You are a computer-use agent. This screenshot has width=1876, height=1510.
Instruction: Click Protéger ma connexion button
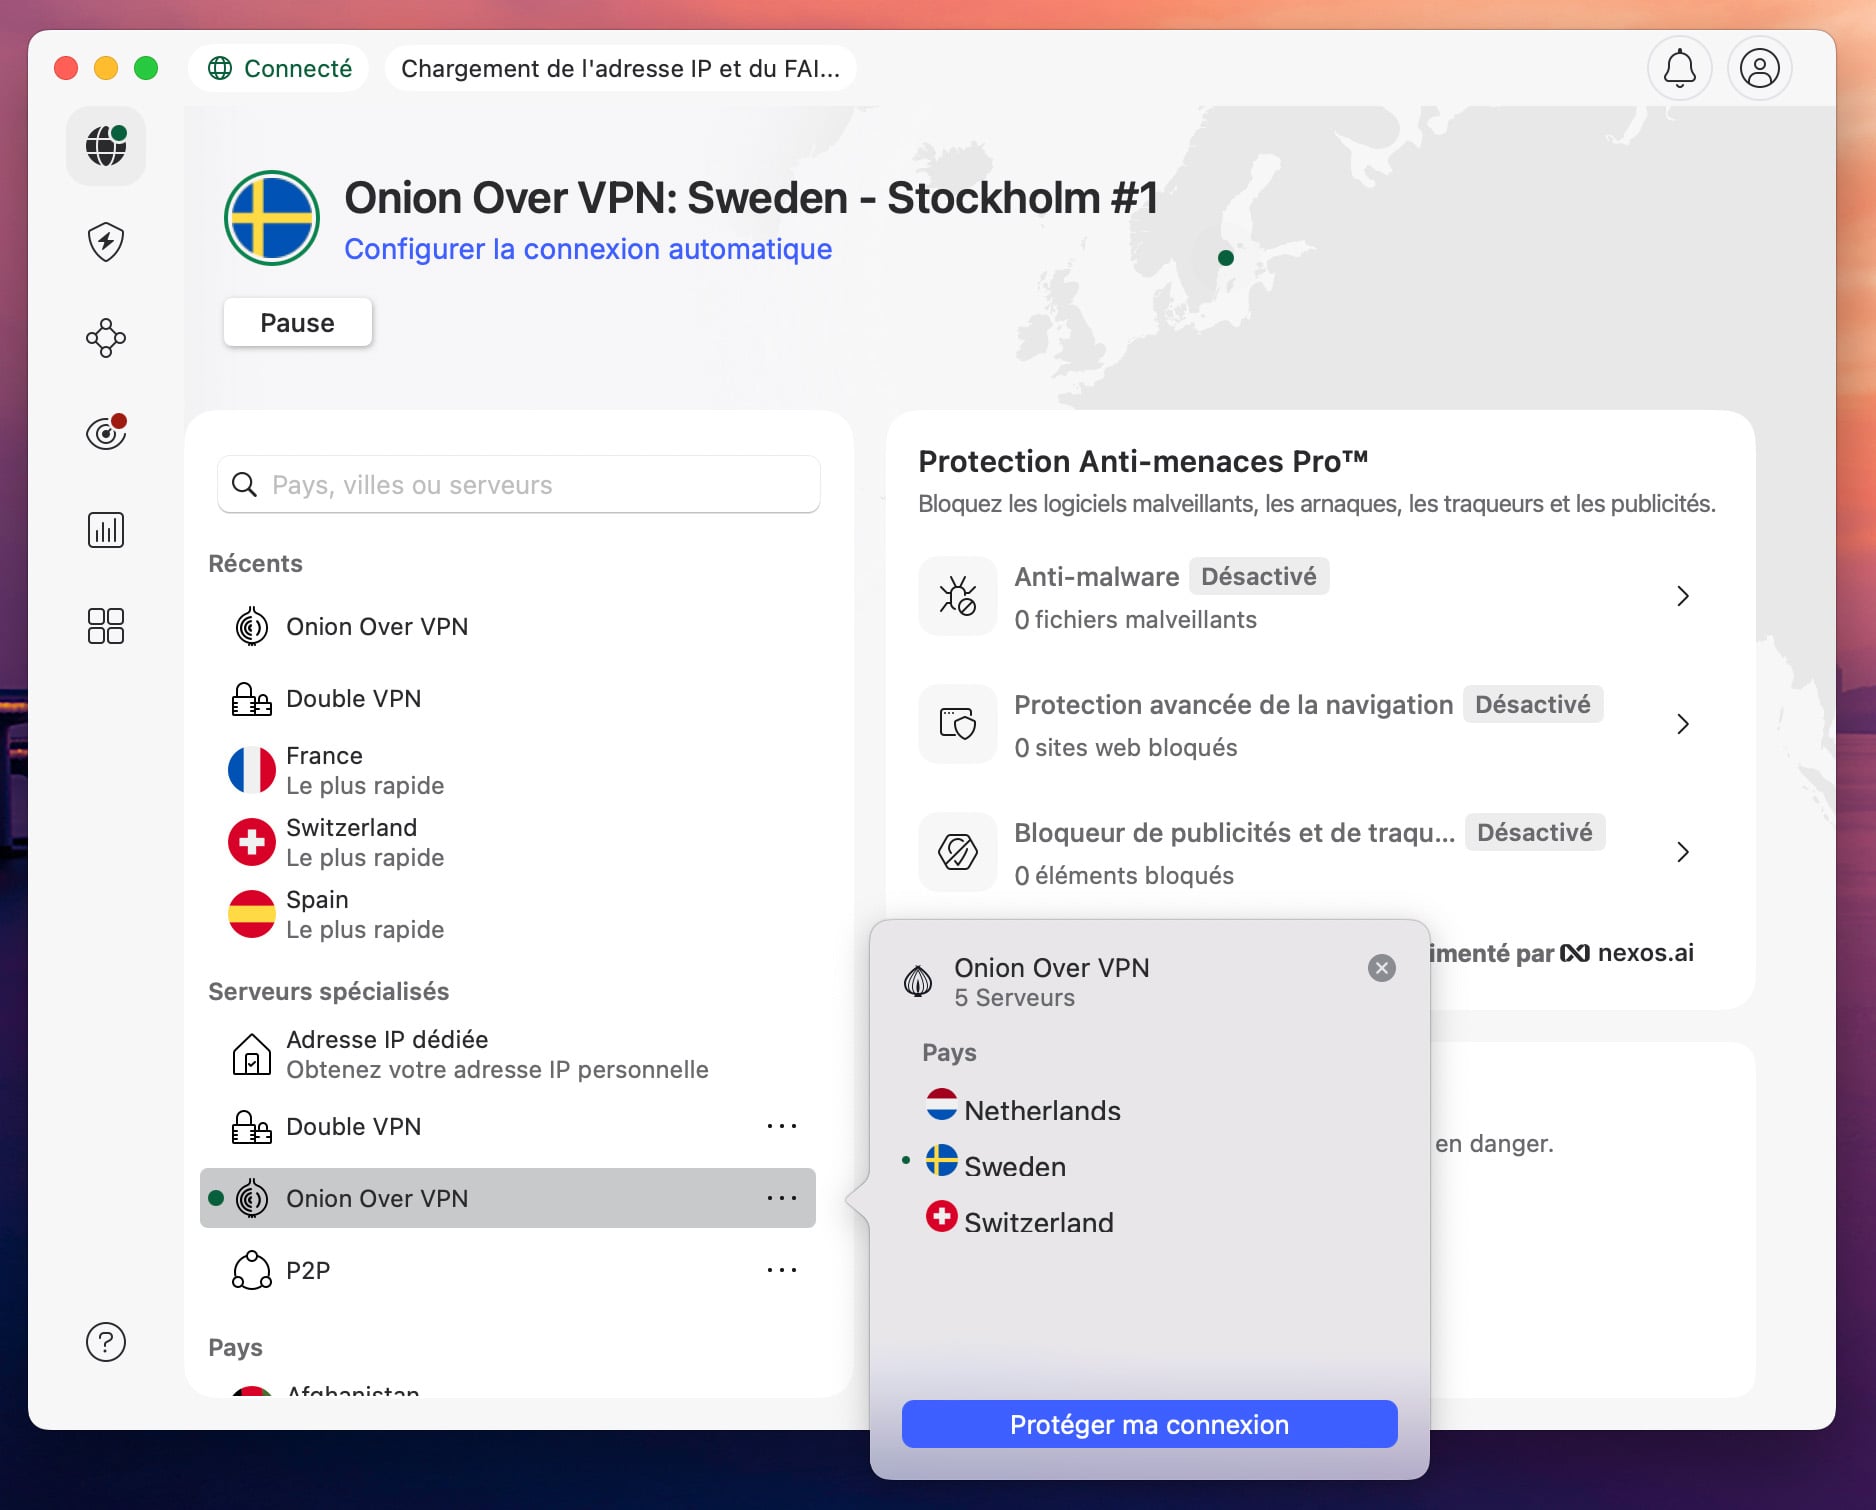(1150, 1424)
